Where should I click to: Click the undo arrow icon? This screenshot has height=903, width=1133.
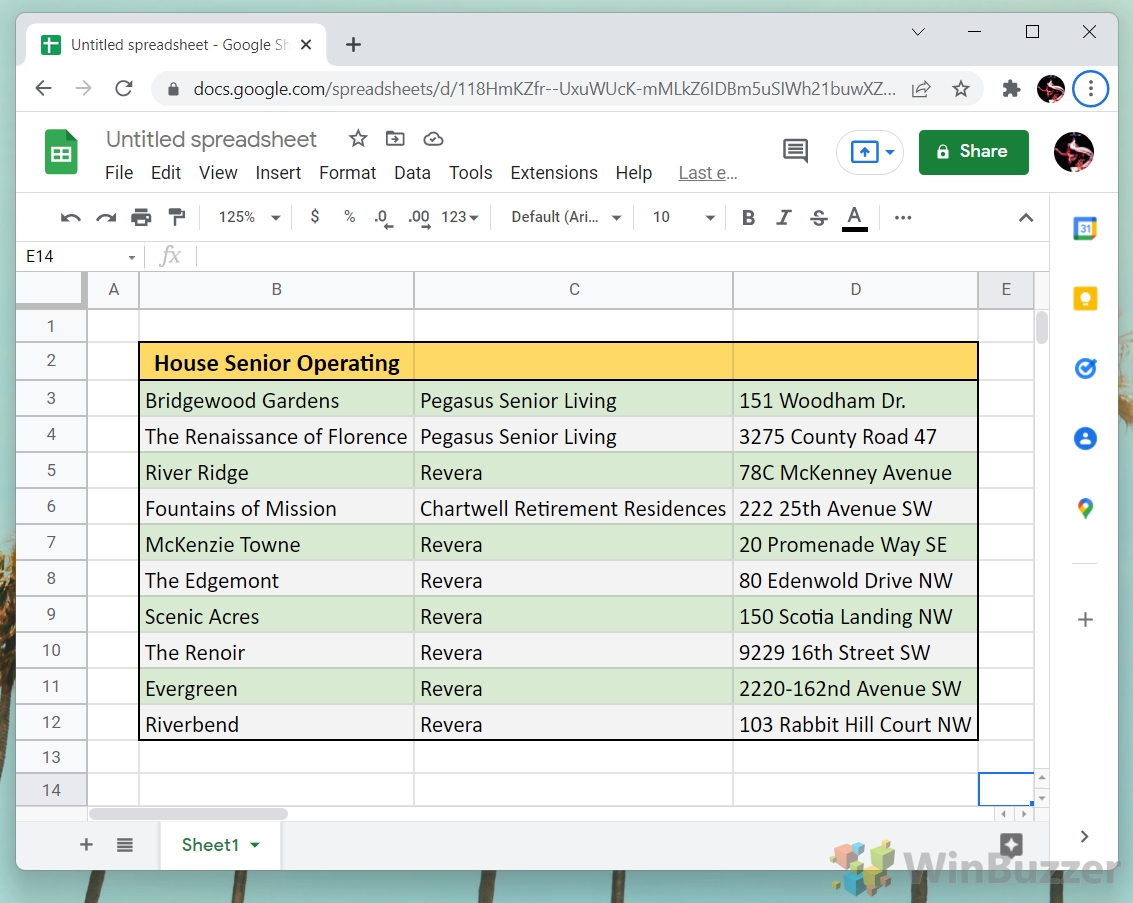(x=70, y=217)
